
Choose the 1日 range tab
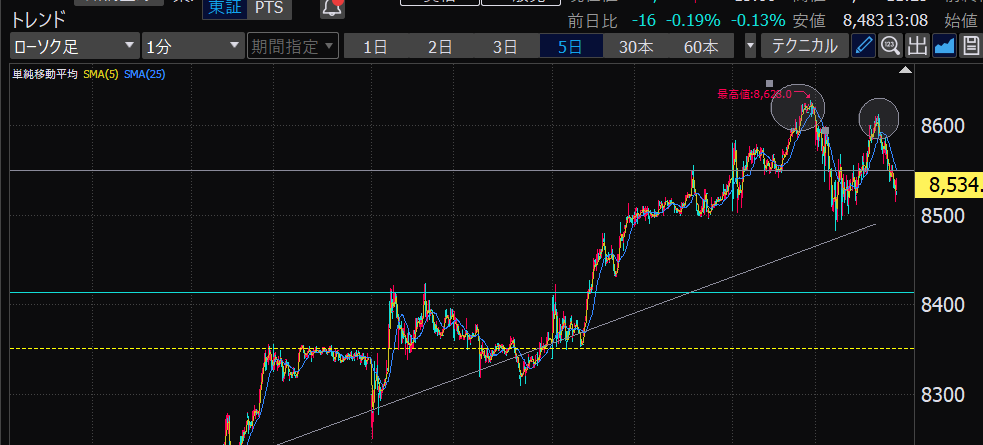pyautogui.click(x=375, y=46)
